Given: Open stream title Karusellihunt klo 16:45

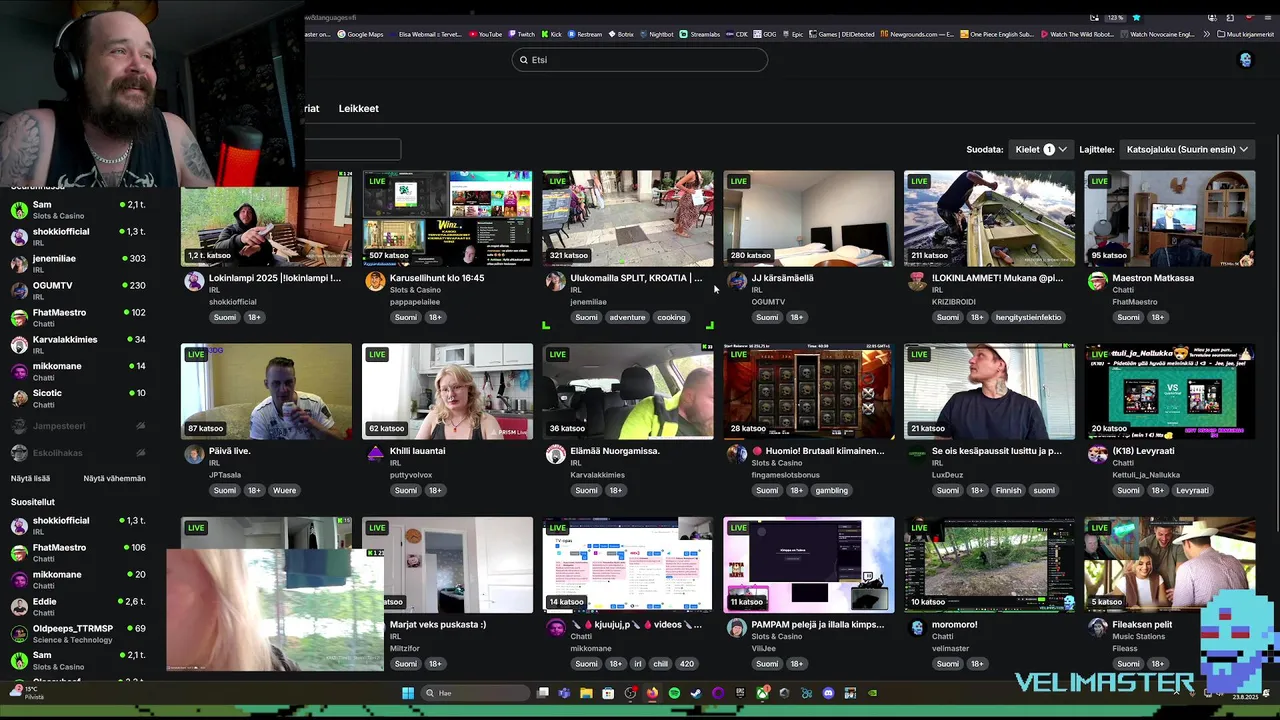Looking at the screenshot, I should [x=436, y=278].
